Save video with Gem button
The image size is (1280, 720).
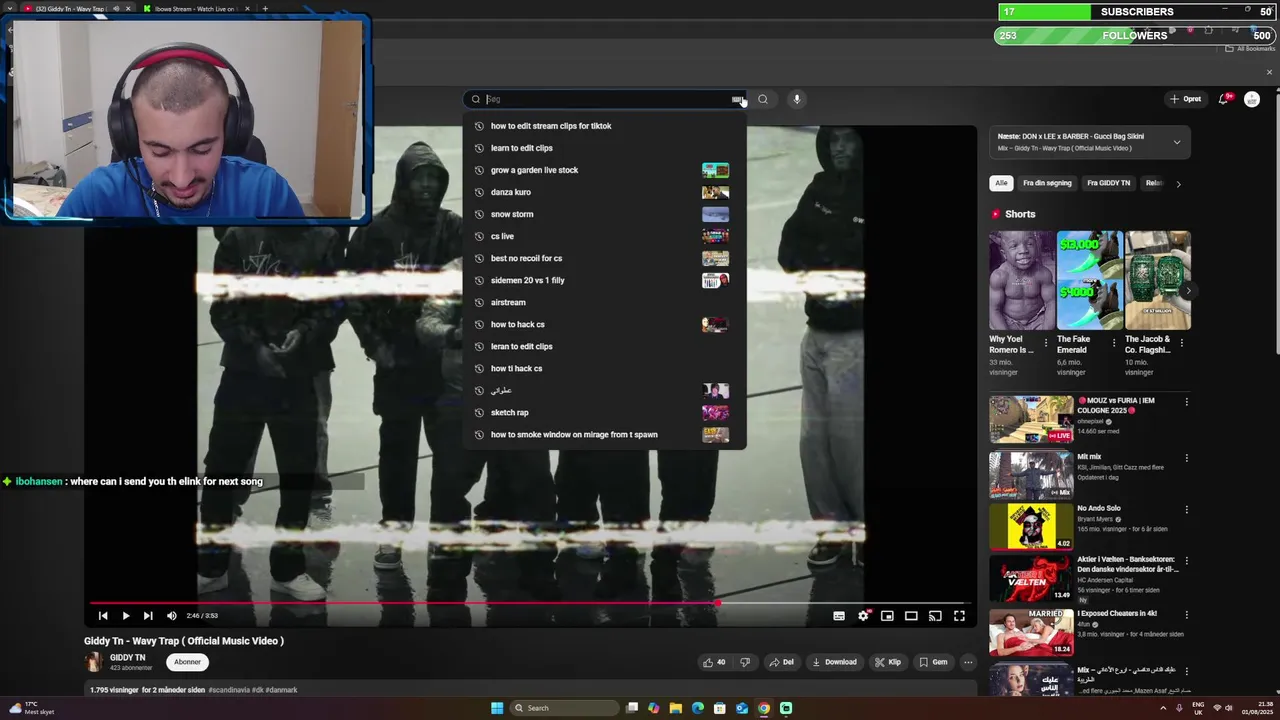click(933, 662)
